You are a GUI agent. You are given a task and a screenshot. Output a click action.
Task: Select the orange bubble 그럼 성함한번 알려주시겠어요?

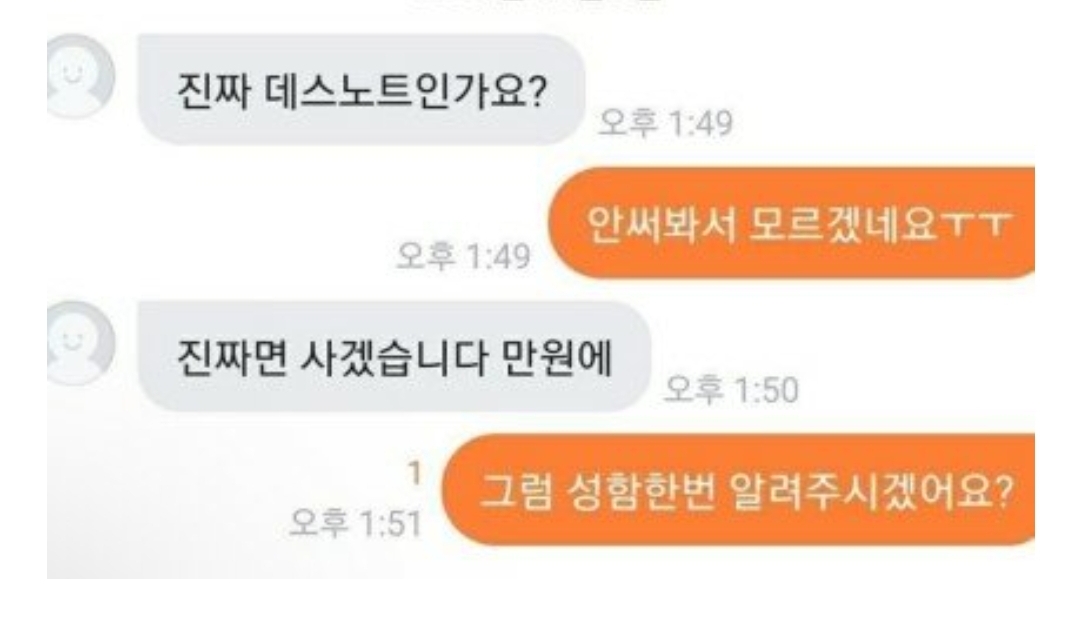[x=738, y=490]
